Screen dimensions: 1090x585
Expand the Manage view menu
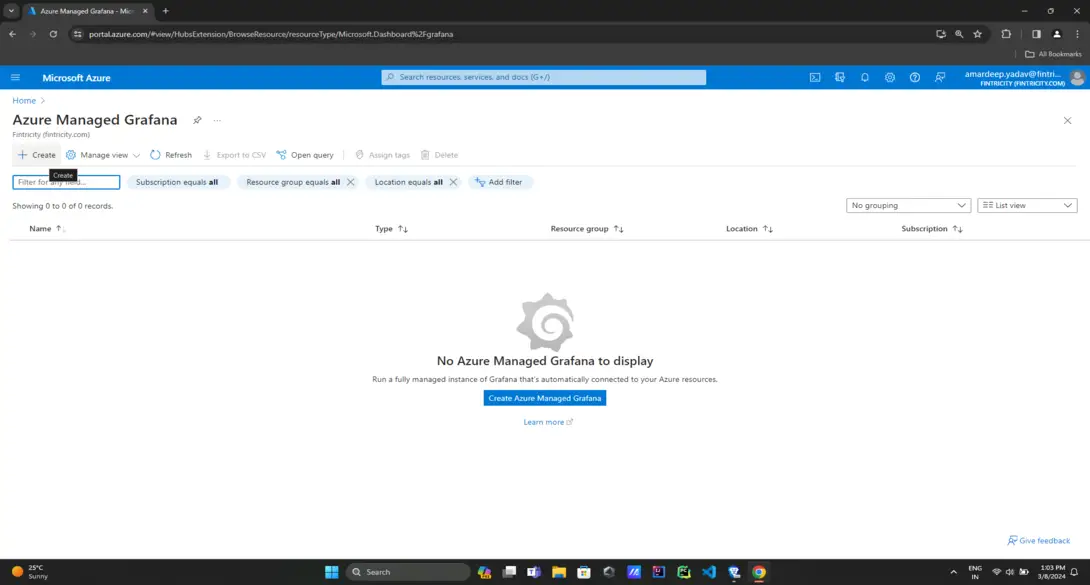point(103,155)
